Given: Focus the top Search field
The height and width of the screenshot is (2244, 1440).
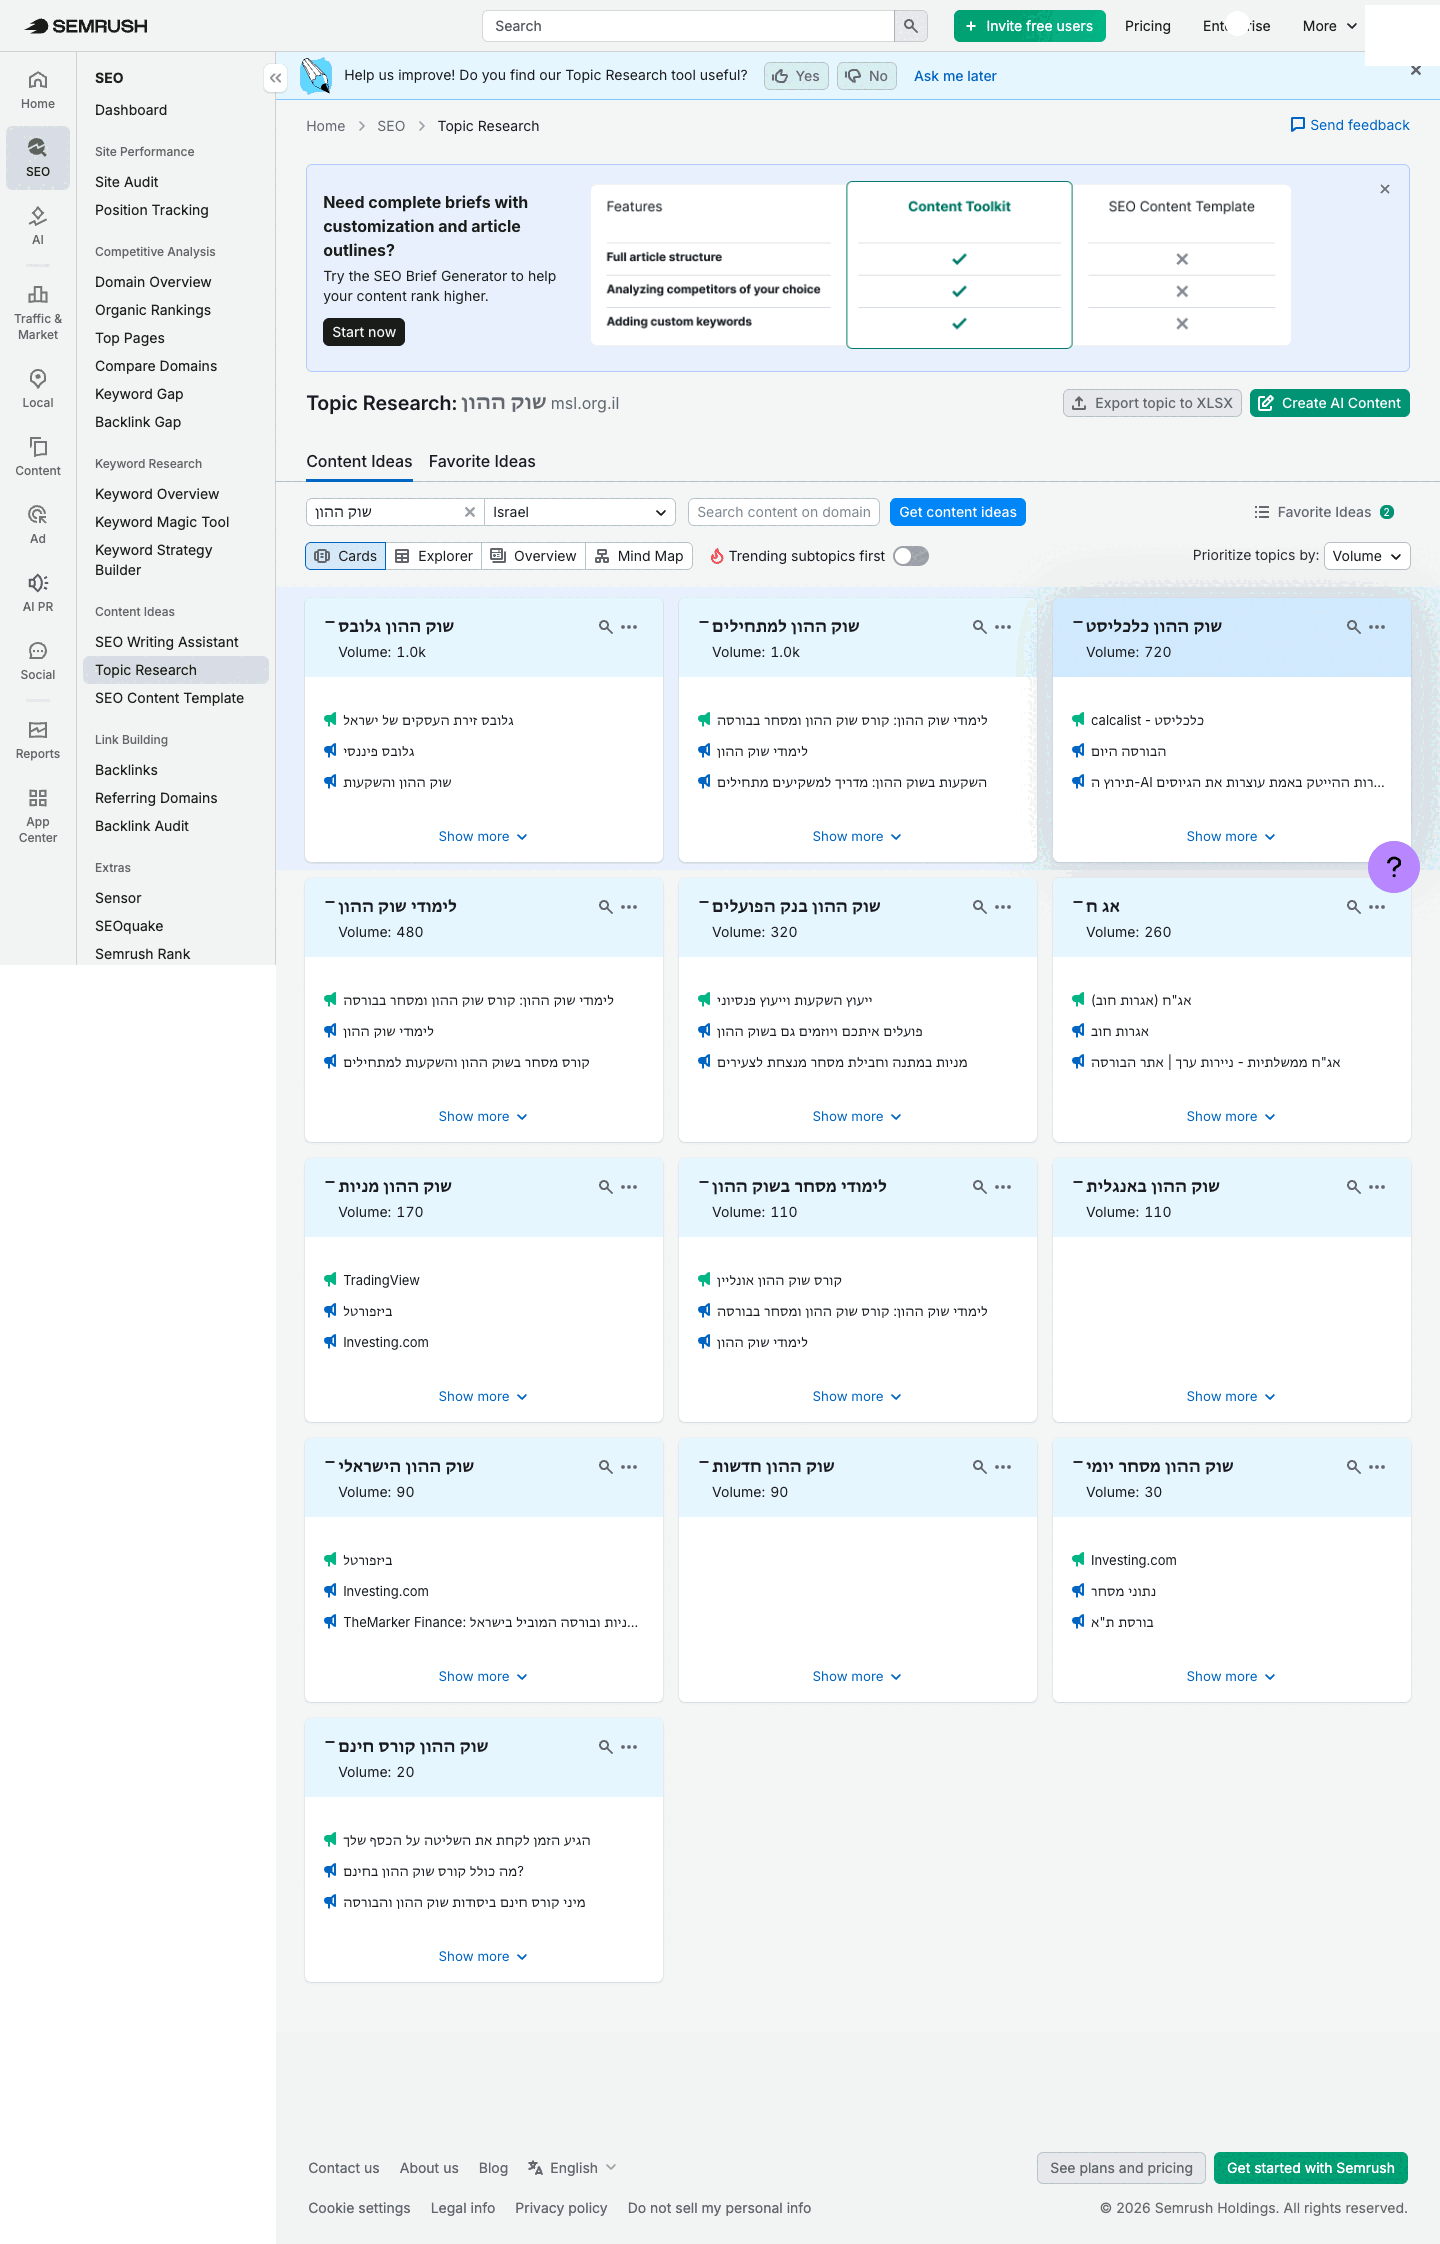Looking at the screenshot, I should tap(688, 26).
